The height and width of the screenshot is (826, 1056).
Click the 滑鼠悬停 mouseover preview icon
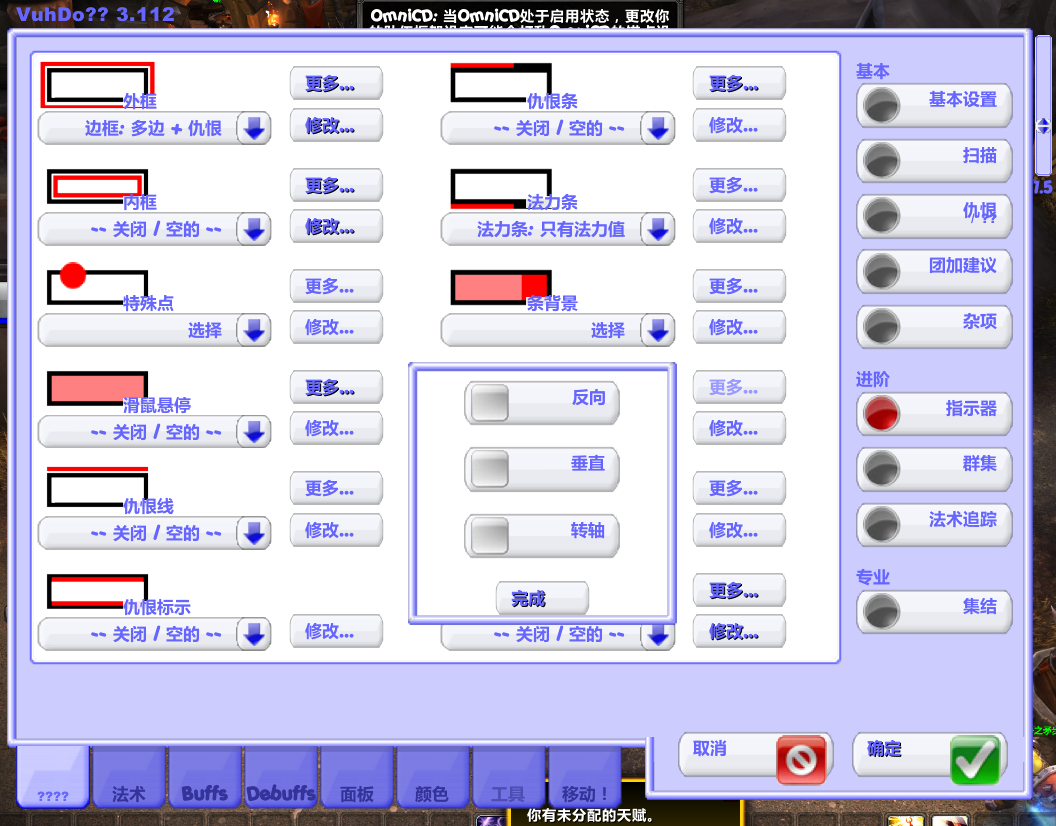click(97, 388)
